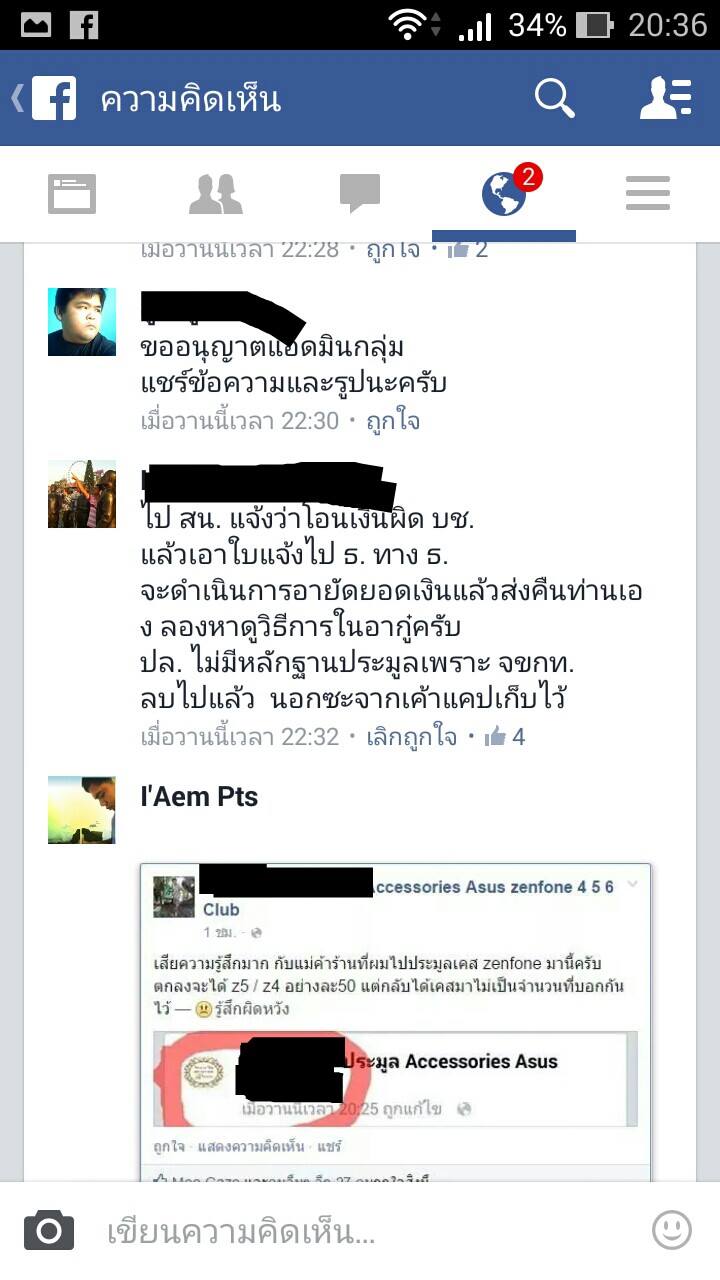Viewport: 720px width, 1280px height.
Task: Open the friends list icon in header
Action: click(666, 98)
